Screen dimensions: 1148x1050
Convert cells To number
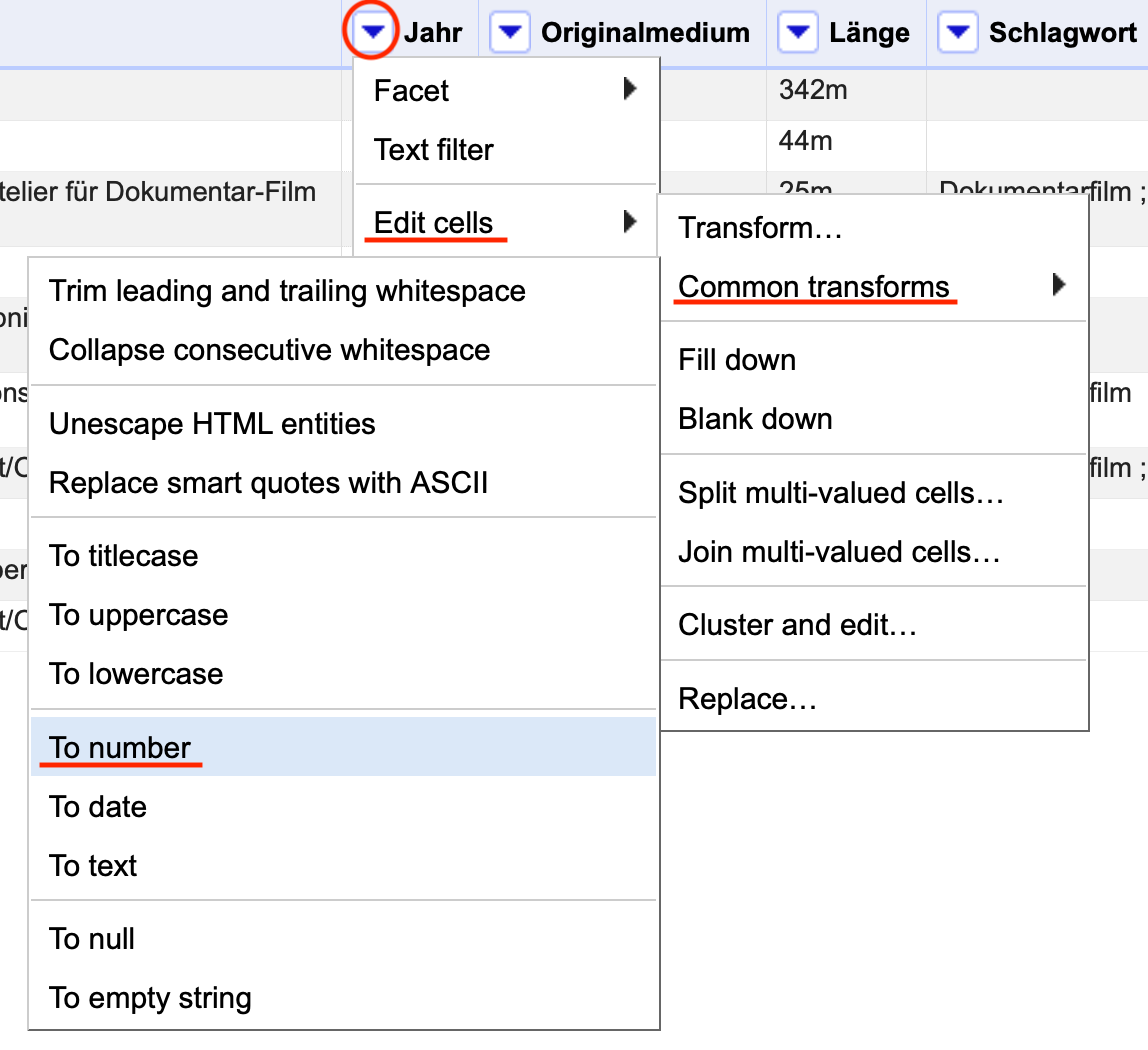343,747
